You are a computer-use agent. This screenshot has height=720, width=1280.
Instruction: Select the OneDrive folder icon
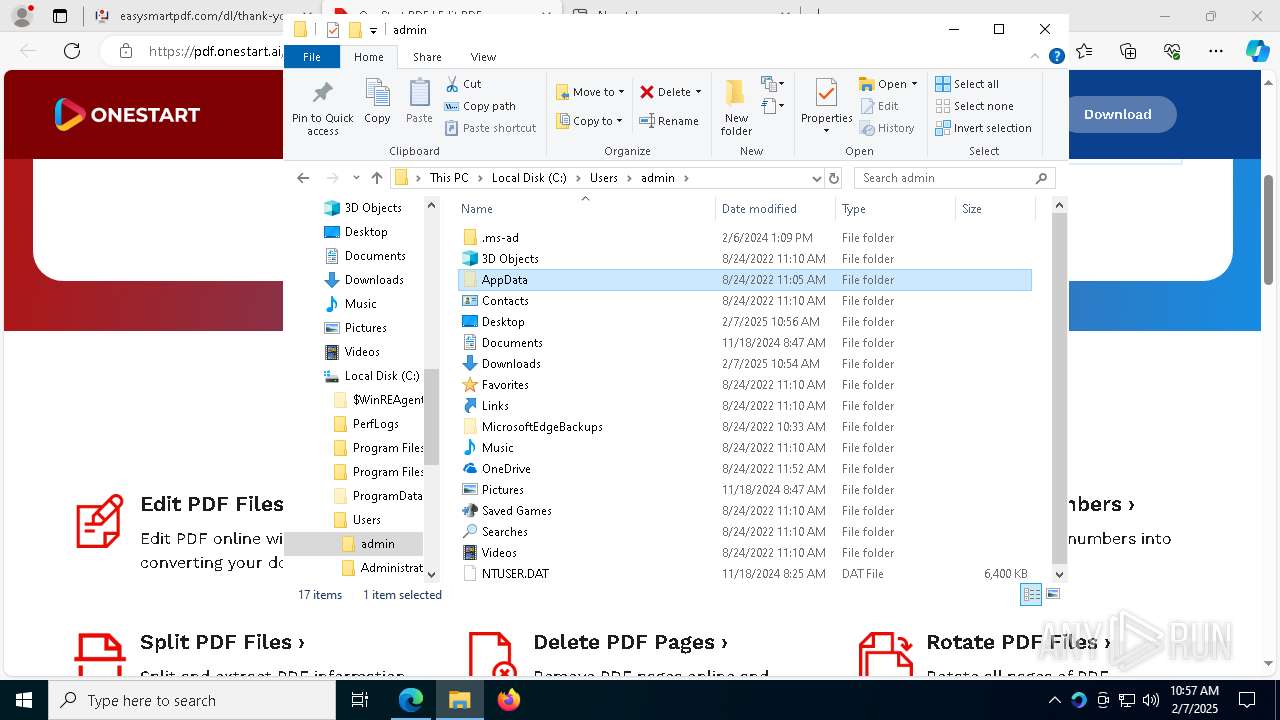(470, 469)
